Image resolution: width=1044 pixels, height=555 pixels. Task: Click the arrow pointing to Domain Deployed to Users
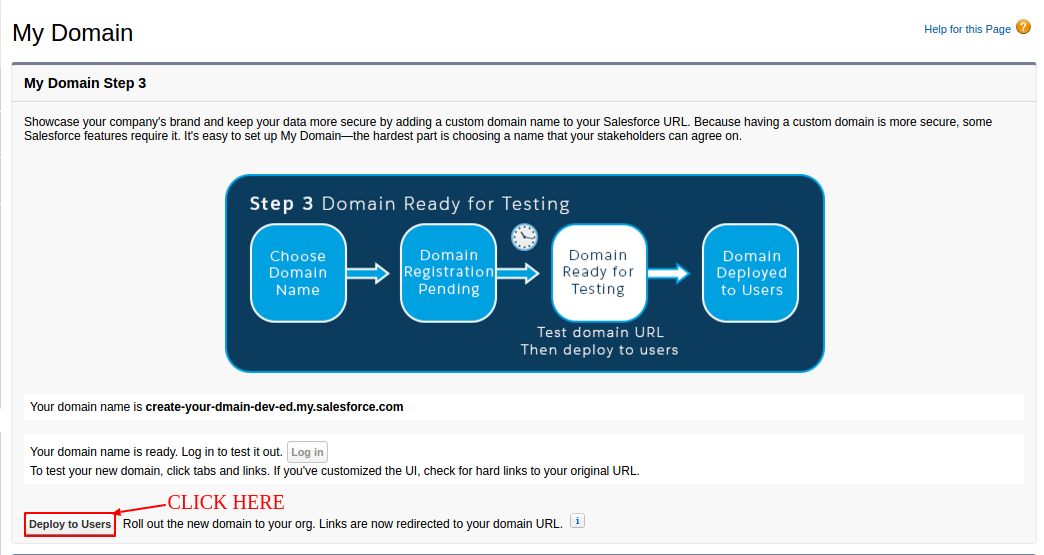point(669,273)
